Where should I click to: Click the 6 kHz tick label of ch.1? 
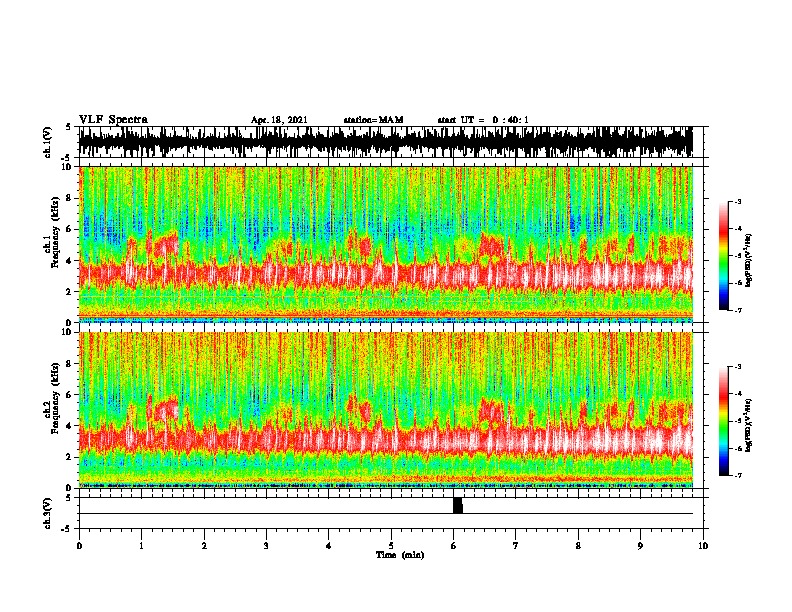69,229
